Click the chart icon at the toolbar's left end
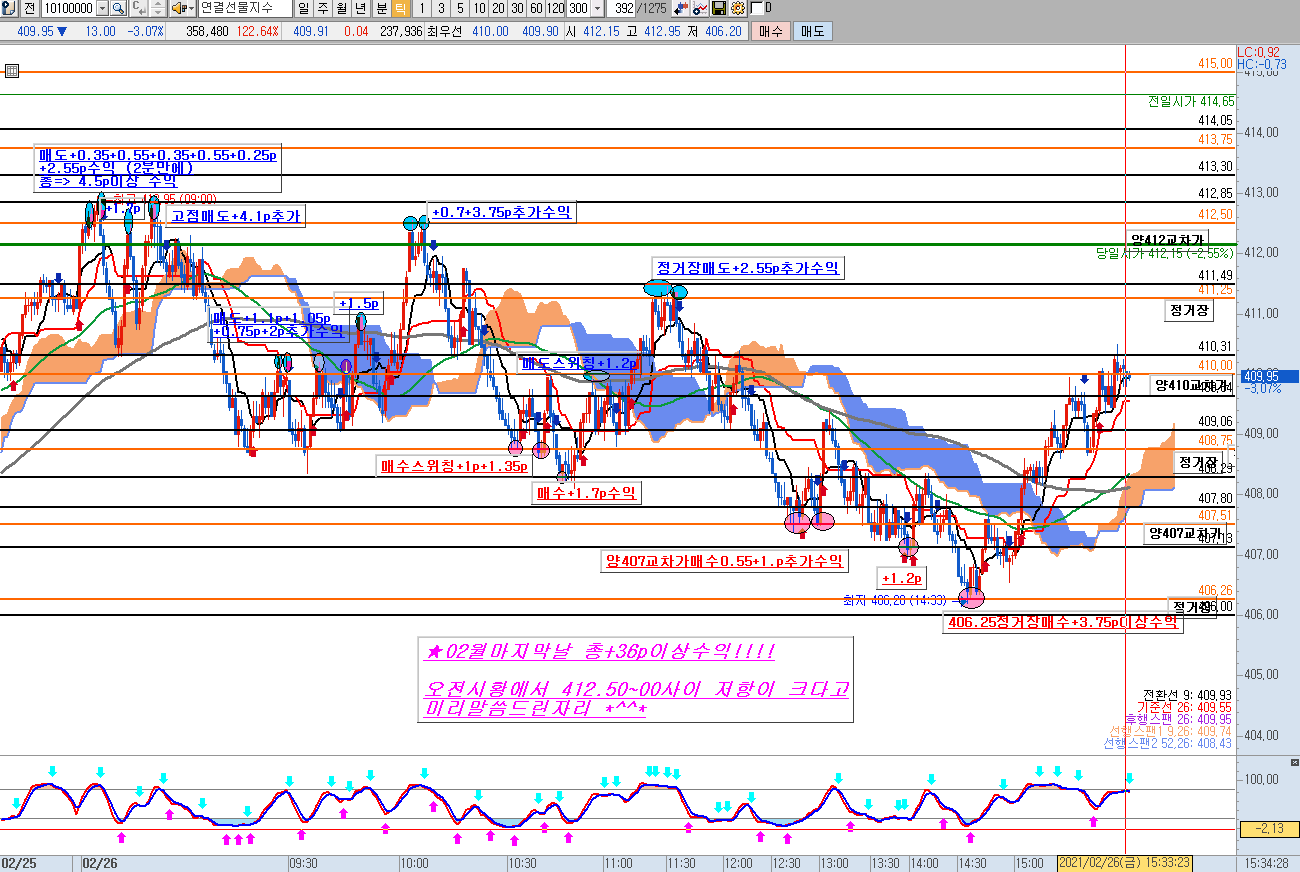This screenshot has height=872, width=1300. [8, 8]
